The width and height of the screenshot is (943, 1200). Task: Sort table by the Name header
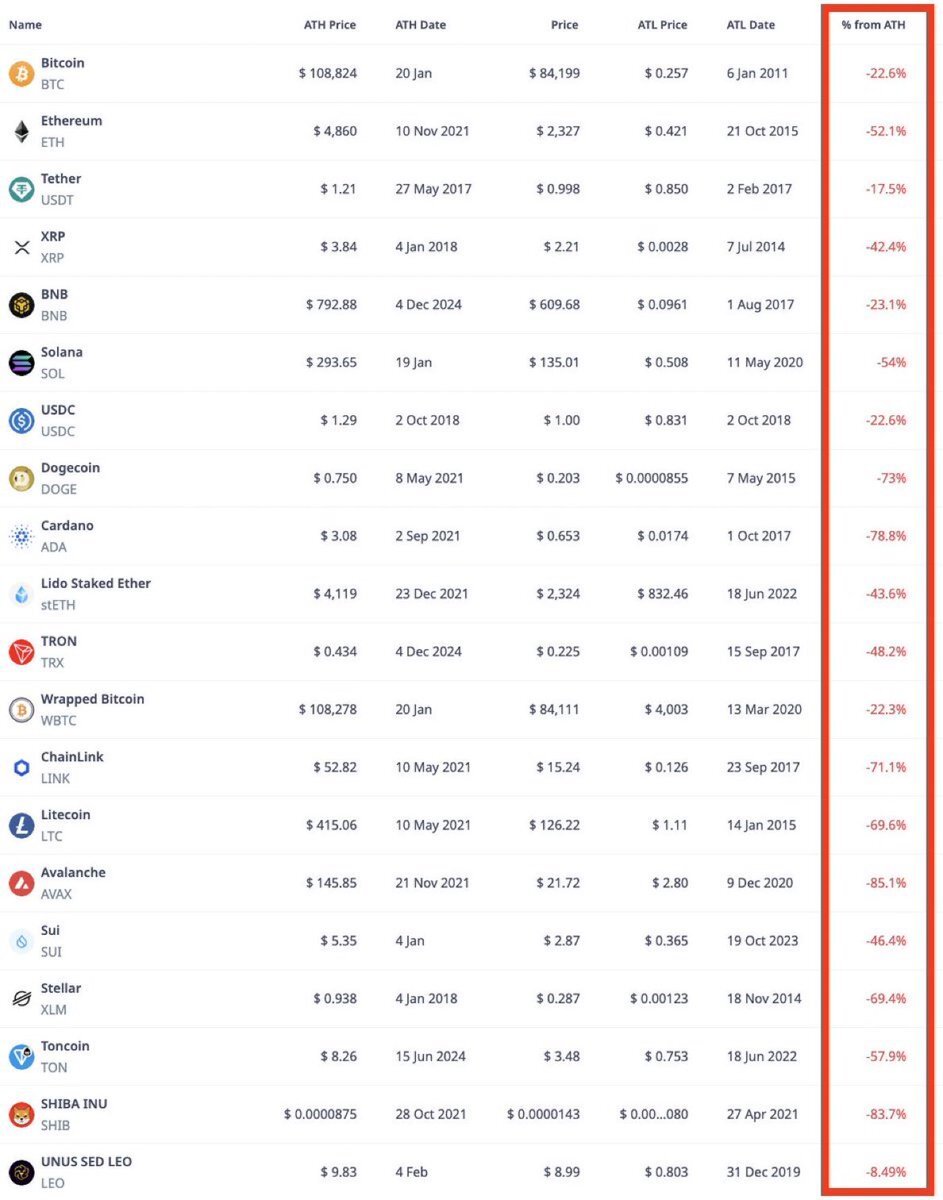[25, 25]
